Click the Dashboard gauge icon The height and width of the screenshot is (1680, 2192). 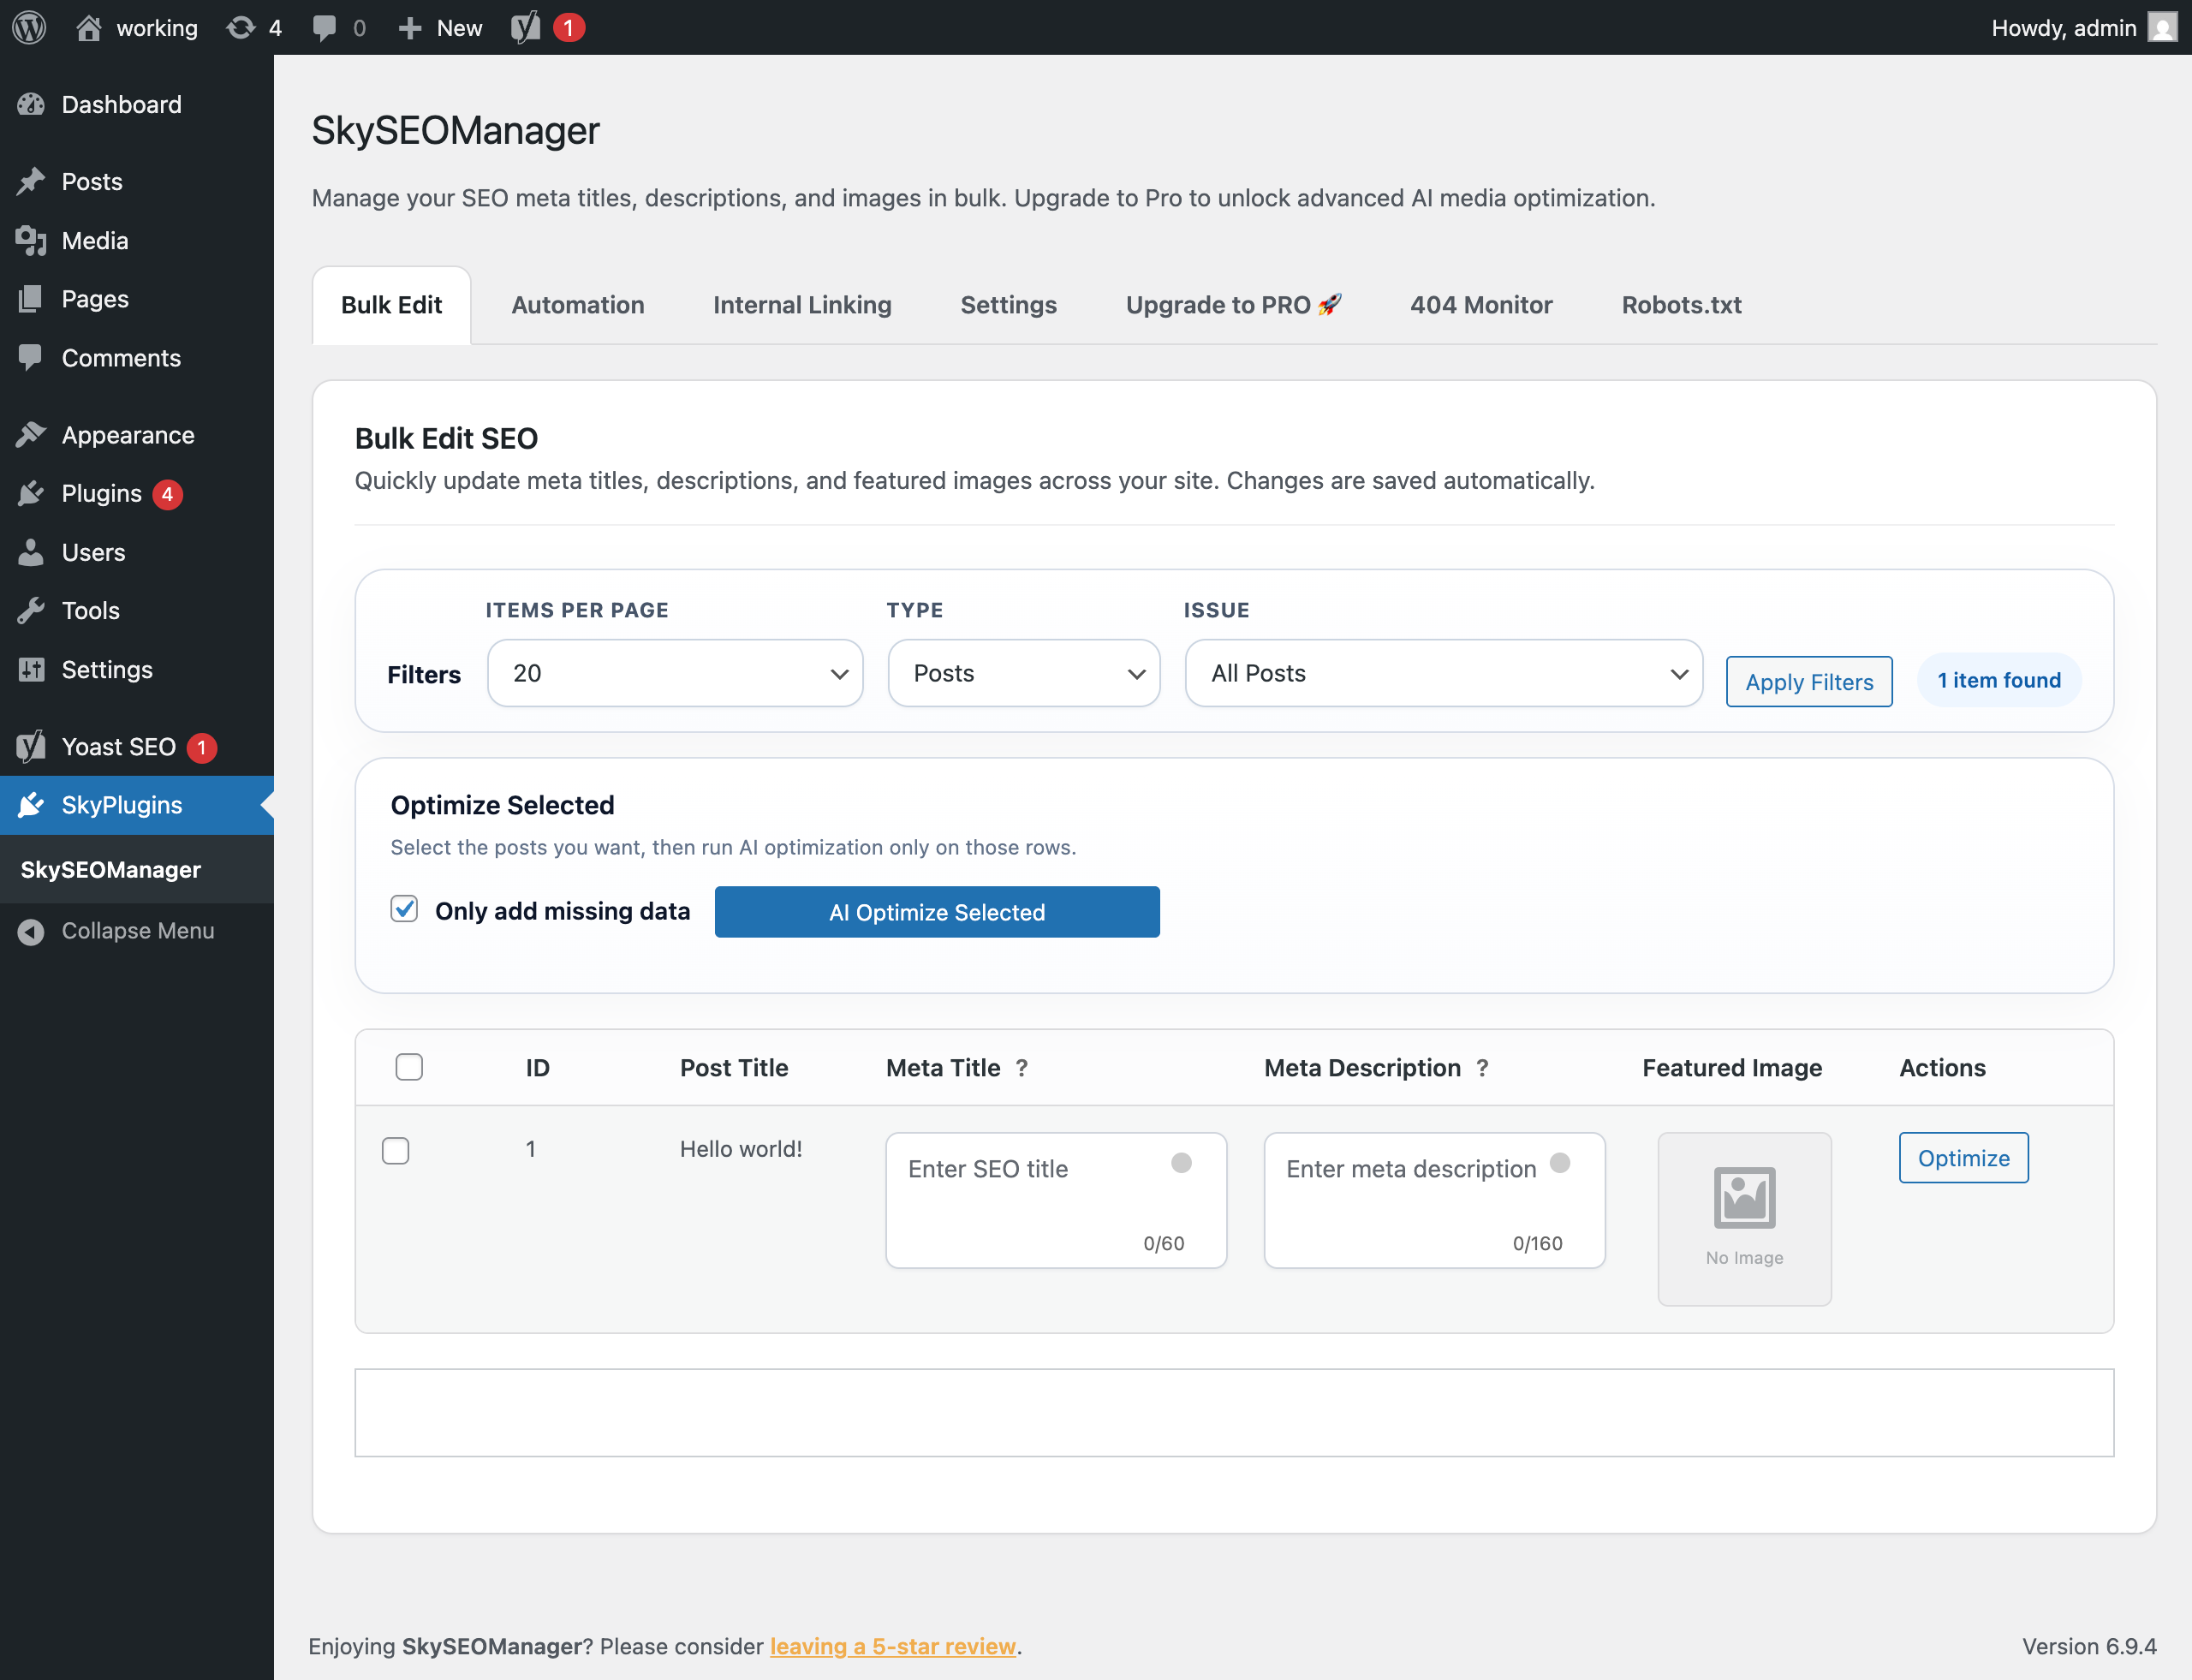pos(31,104)
